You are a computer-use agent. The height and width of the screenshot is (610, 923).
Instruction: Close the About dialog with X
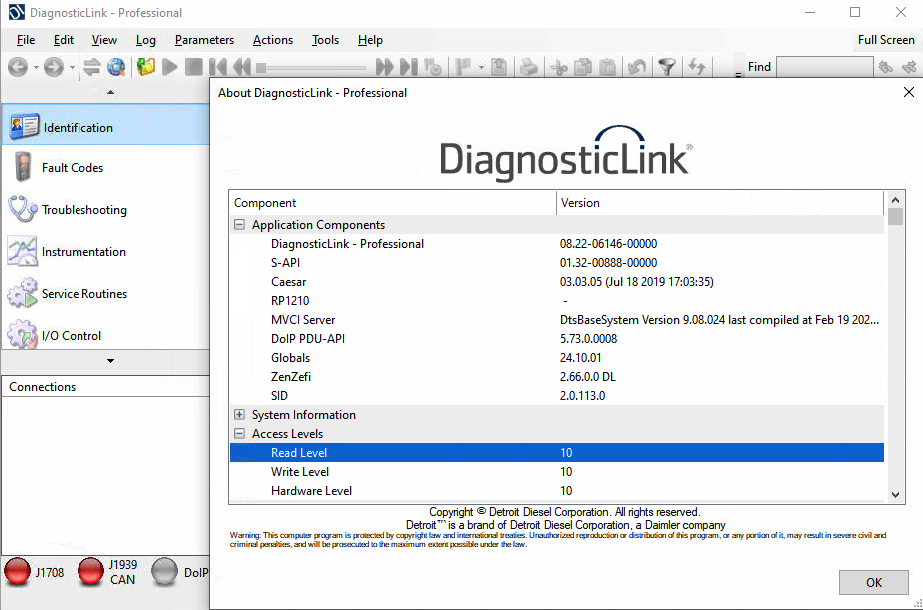tap(909, 92)
